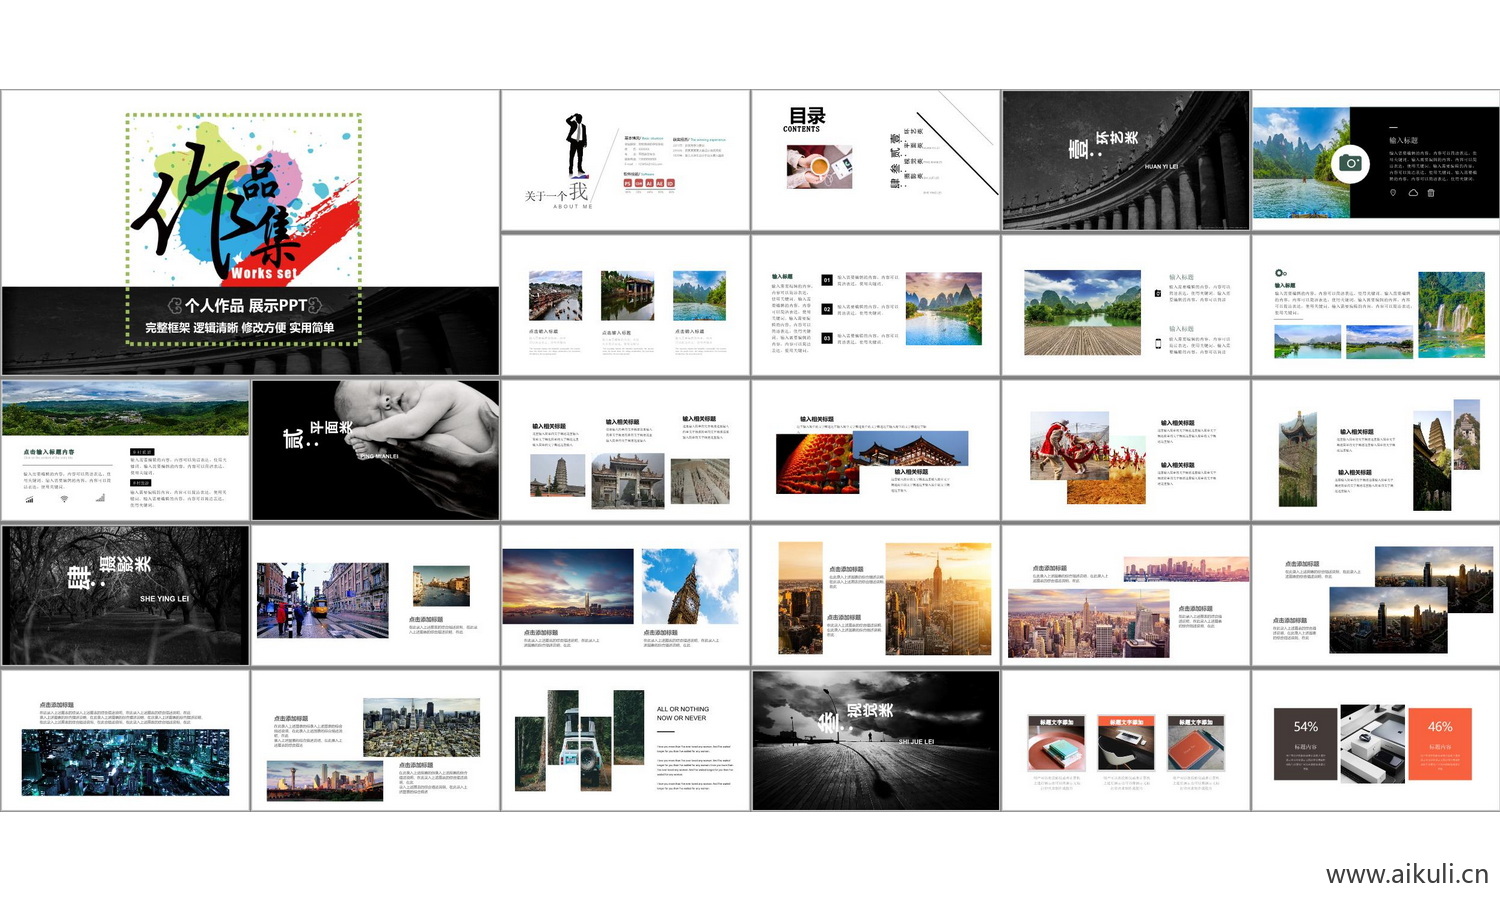Viewport: 1500px width, 900px height.
Task: Click the trash bin icon on black panel
Action: [x=1431, y=193]
